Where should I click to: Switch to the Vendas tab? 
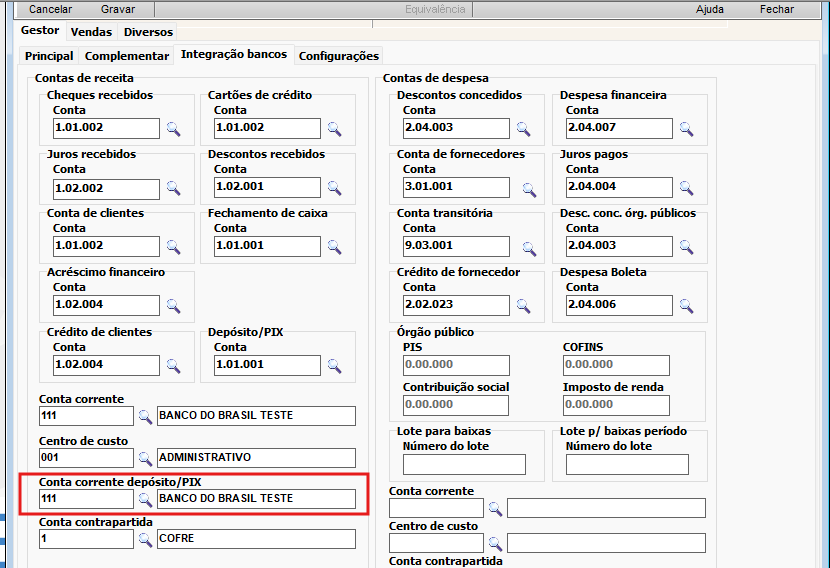click(91, 32)
